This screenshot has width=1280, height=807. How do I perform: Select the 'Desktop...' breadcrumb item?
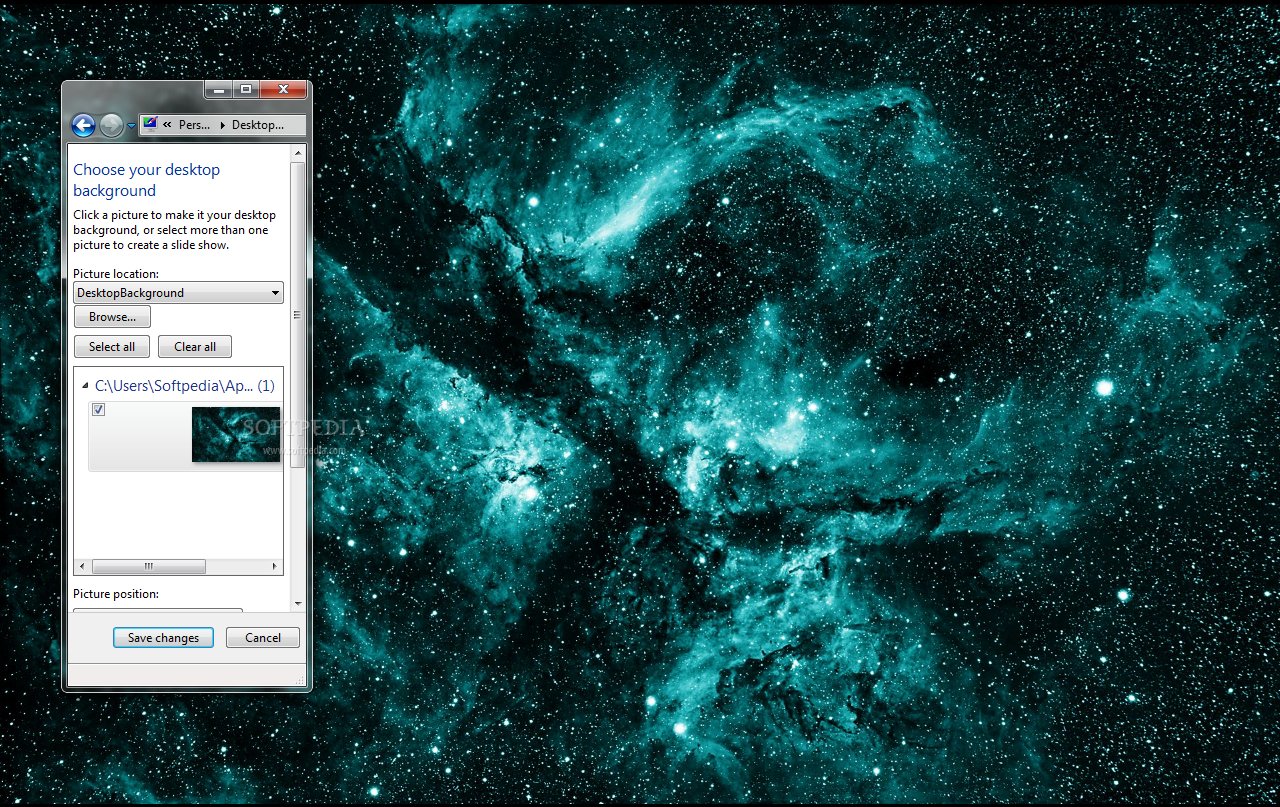258,125
